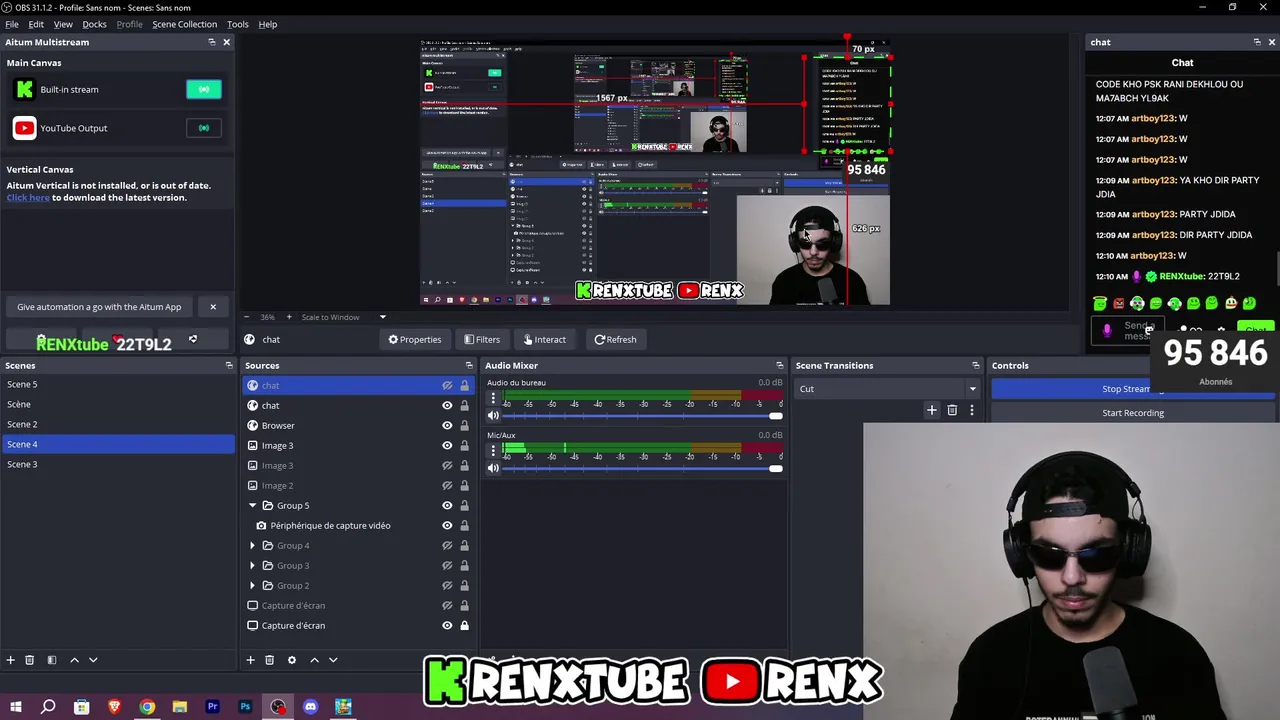The width and height of the screenshot is (1280, 720).
Task: Show the Image 2 source
Action: point(447,485)
